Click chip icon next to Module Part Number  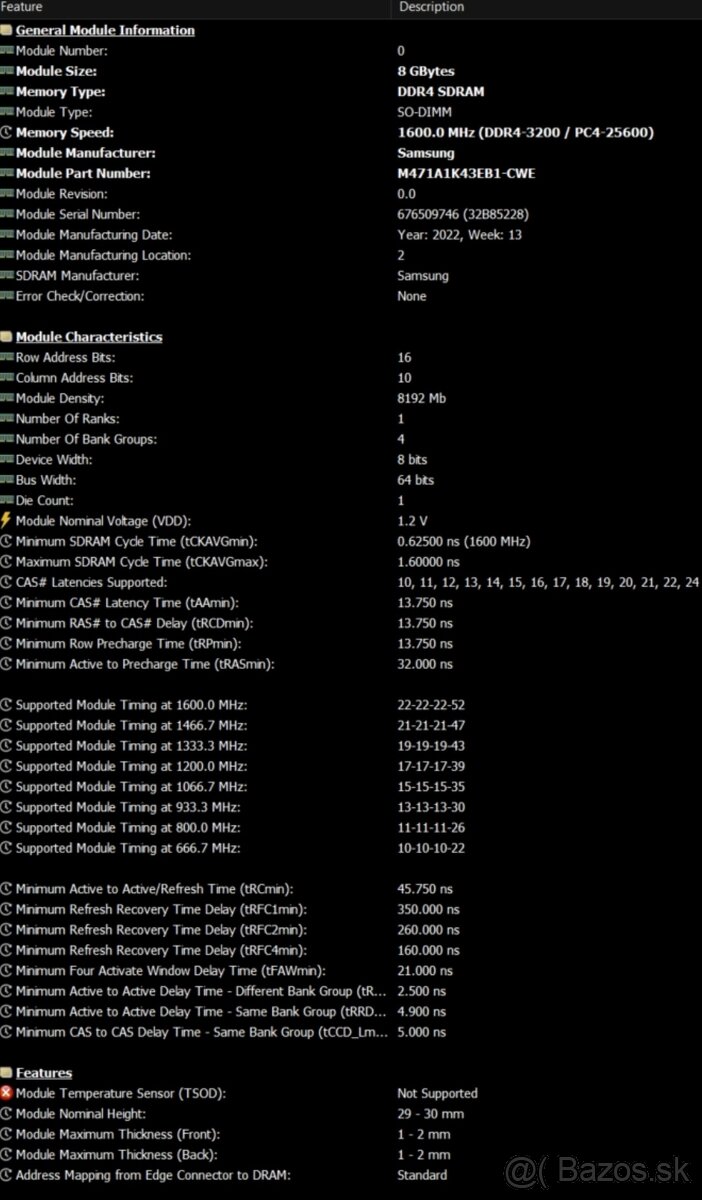coord(7,174)
